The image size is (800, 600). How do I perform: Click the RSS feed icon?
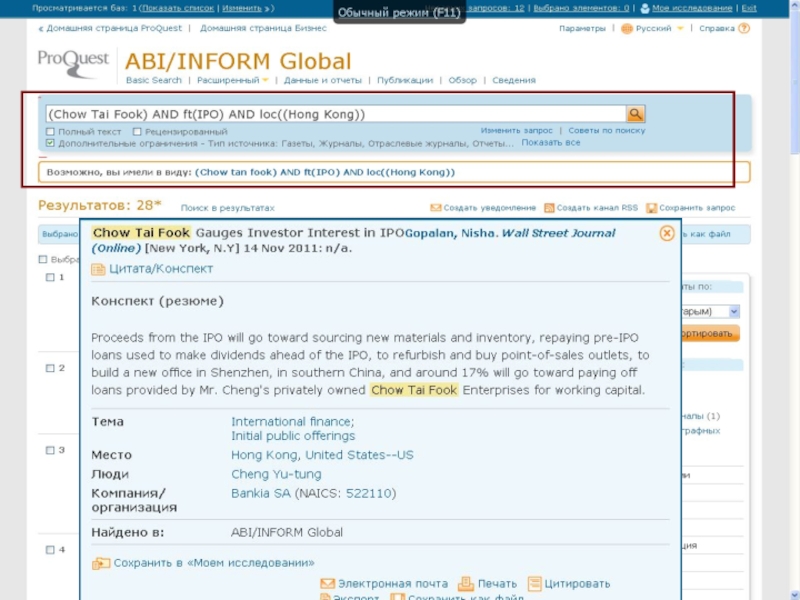click(x=549, y=208)
